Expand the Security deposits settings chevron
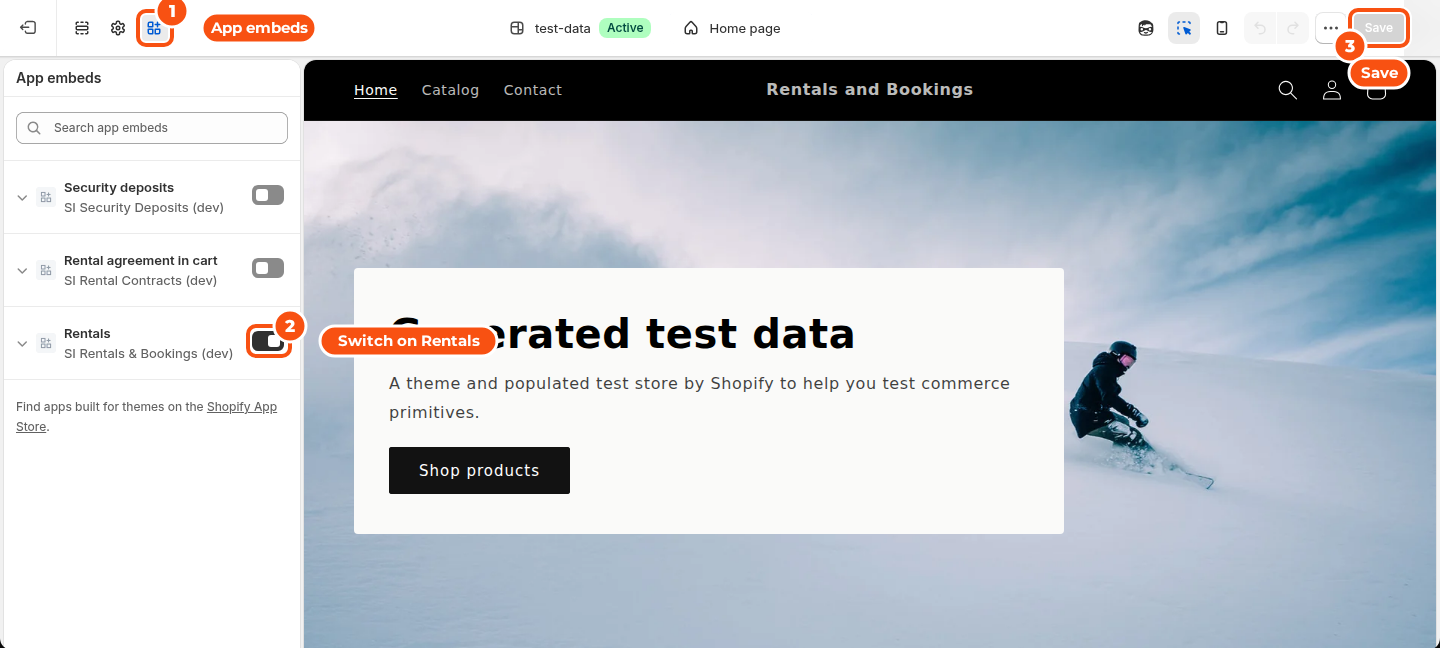Image resolution: width=1440 pixels, height=648 pixels. pos(22,198)
